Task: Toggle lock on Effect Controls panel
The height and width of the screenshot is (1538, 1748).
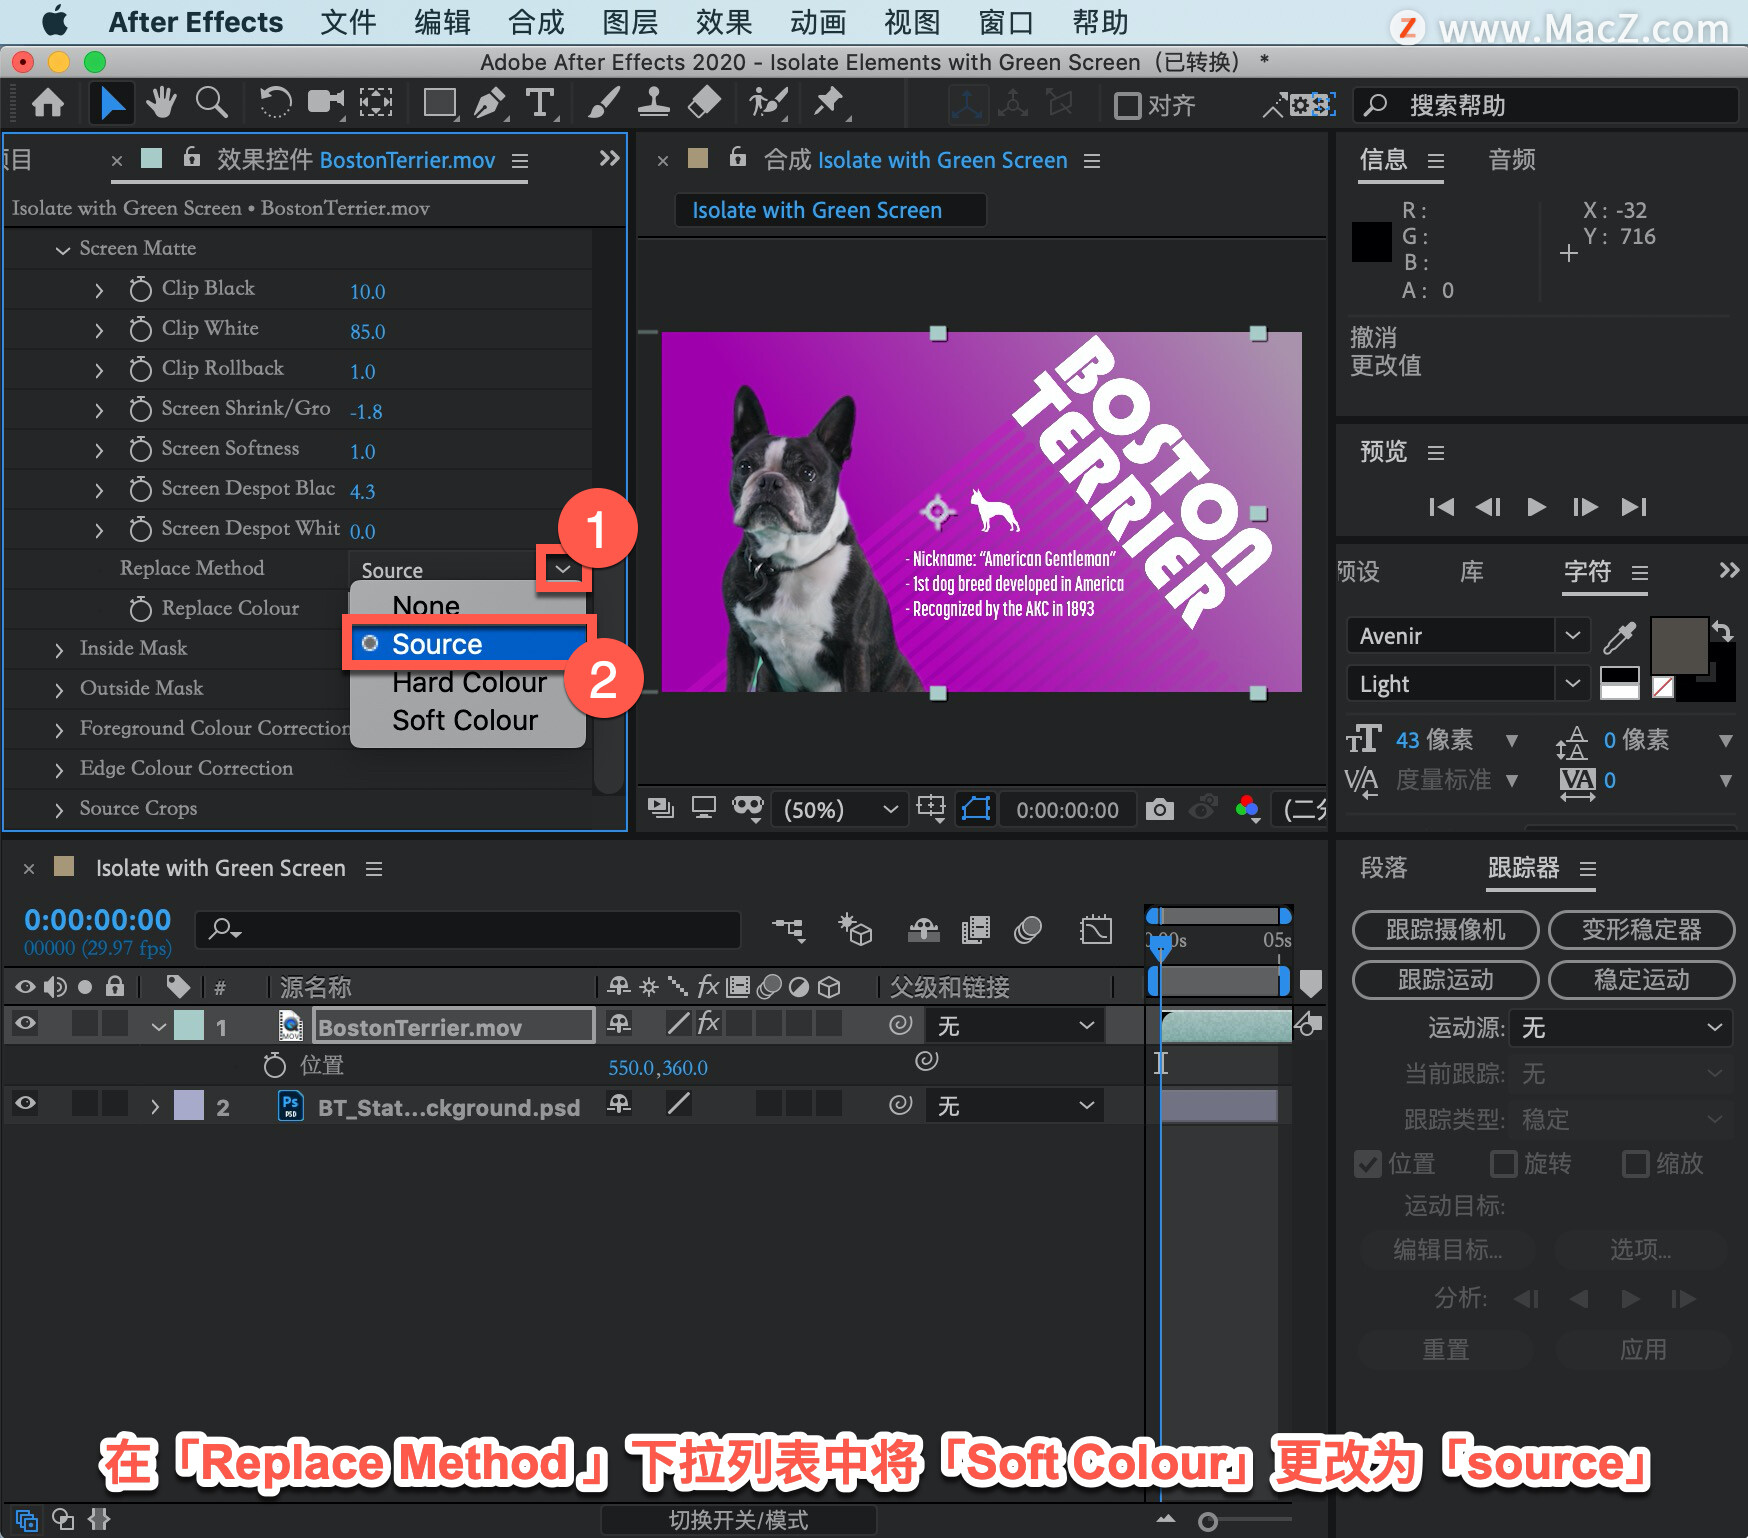Action: [191, 157]
